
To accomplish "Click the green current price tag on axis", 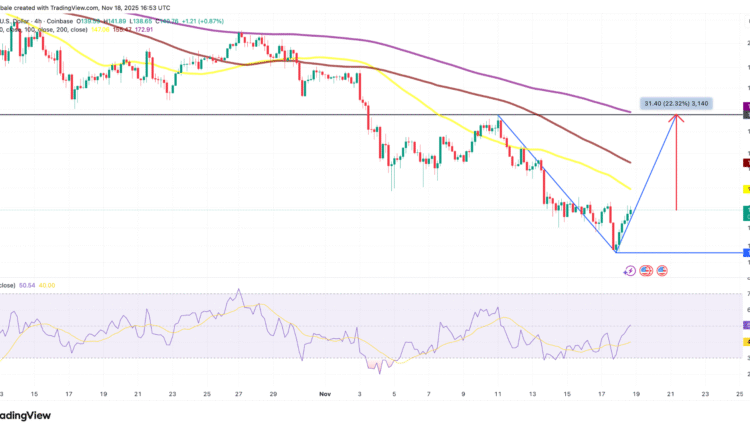I will coord(745,213).
